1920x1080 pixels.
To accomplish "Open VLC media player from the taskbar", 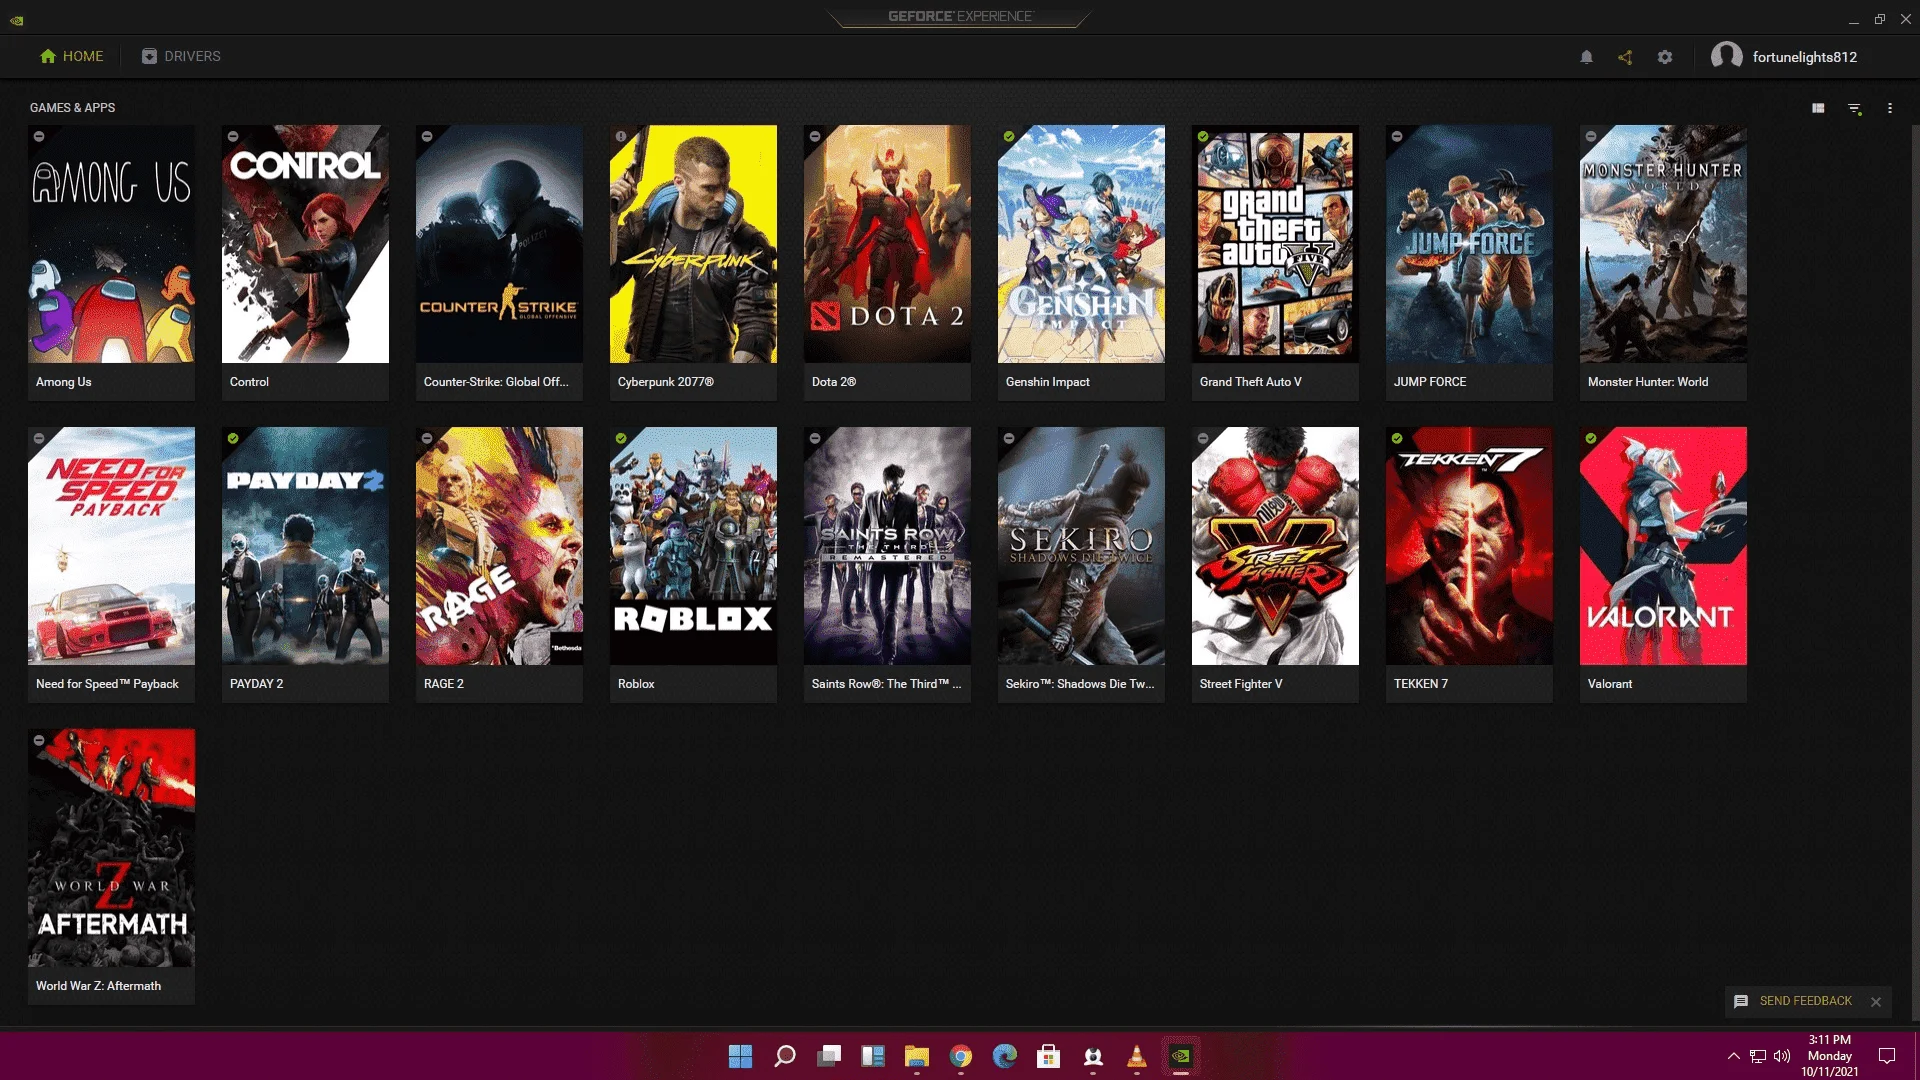I will pos(1137,1056).
